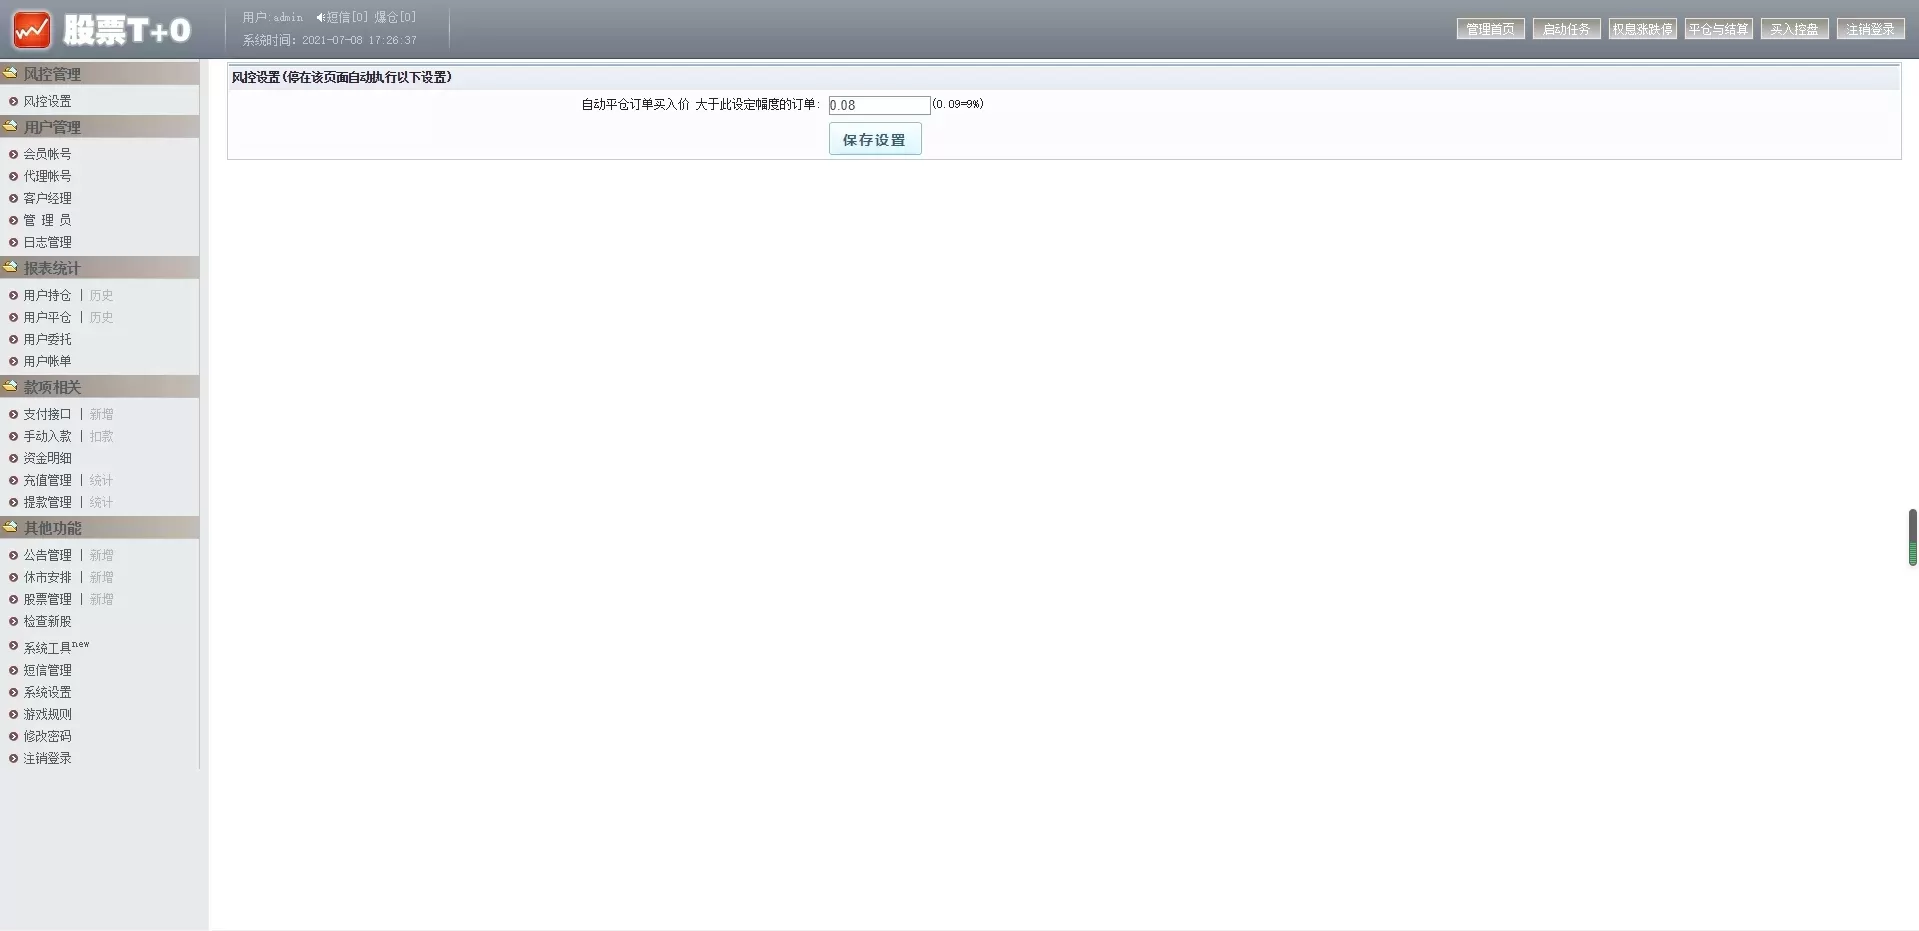Collapse the 用户管理 sidebar section
Screen dimensions: 1919x931
[x=52, y=127]
